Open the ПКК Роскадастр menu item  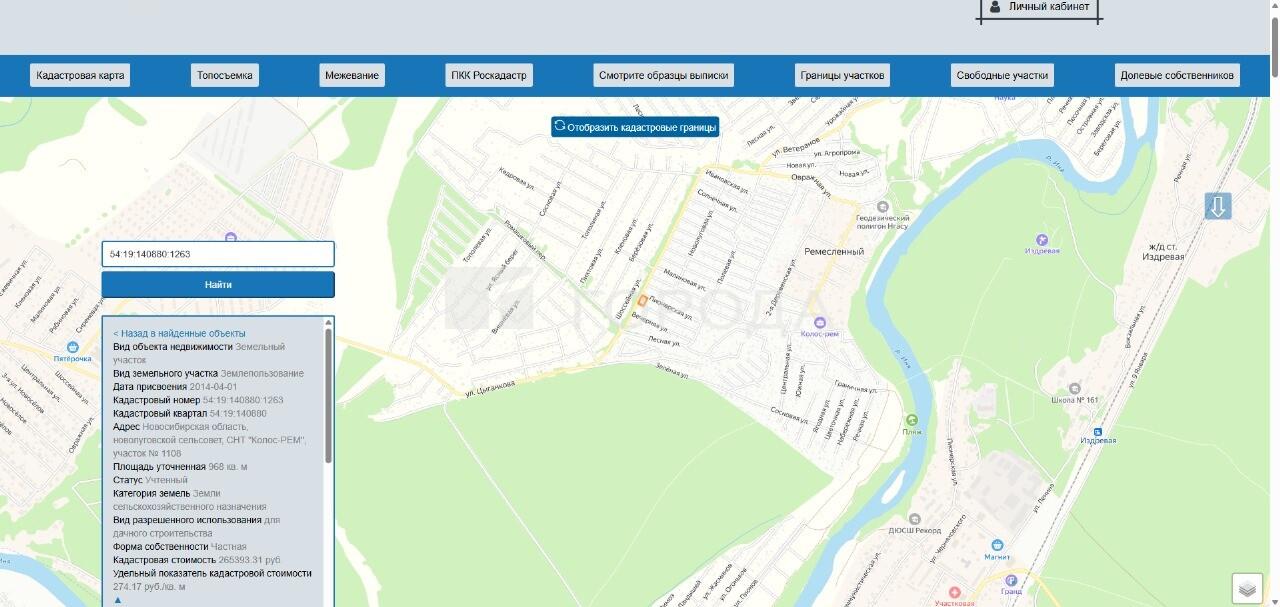(489, 75)
